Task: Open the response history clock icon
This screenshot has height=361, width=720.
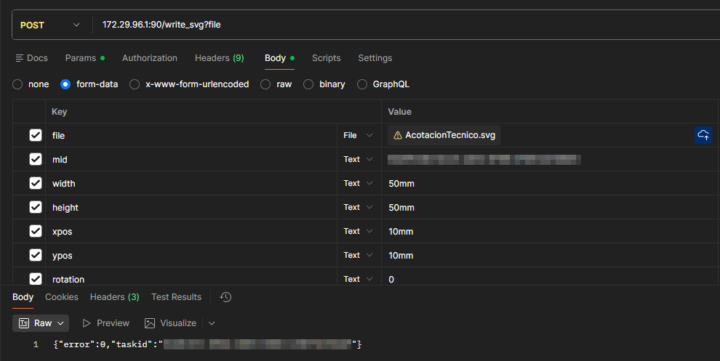Action: (x=225, y=297)
